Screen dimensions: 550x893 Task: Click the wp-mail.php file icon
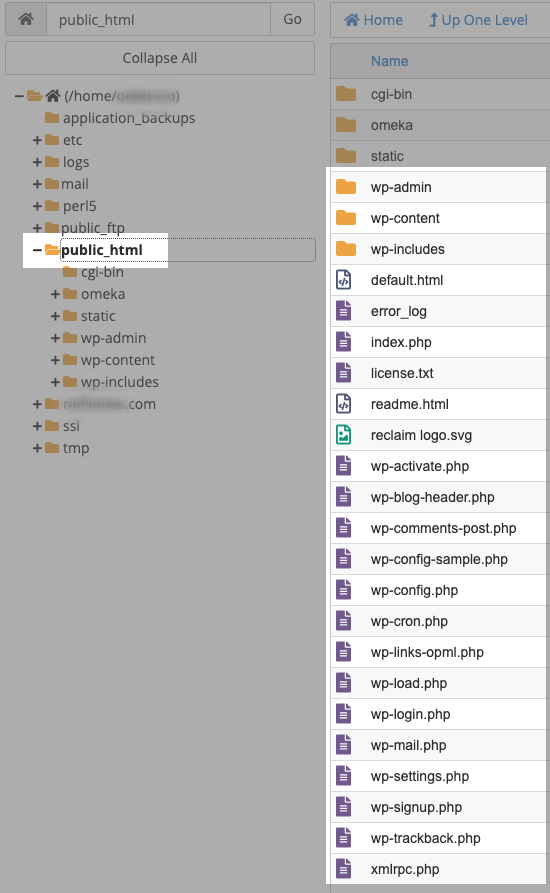tap(343, 745)
